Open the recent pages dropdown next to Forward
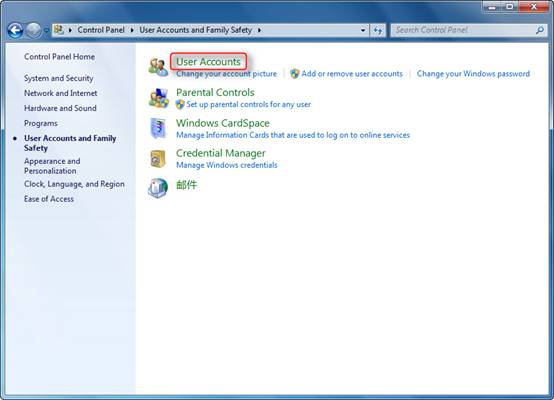The image size is (554, 400). tap(46, 31)
